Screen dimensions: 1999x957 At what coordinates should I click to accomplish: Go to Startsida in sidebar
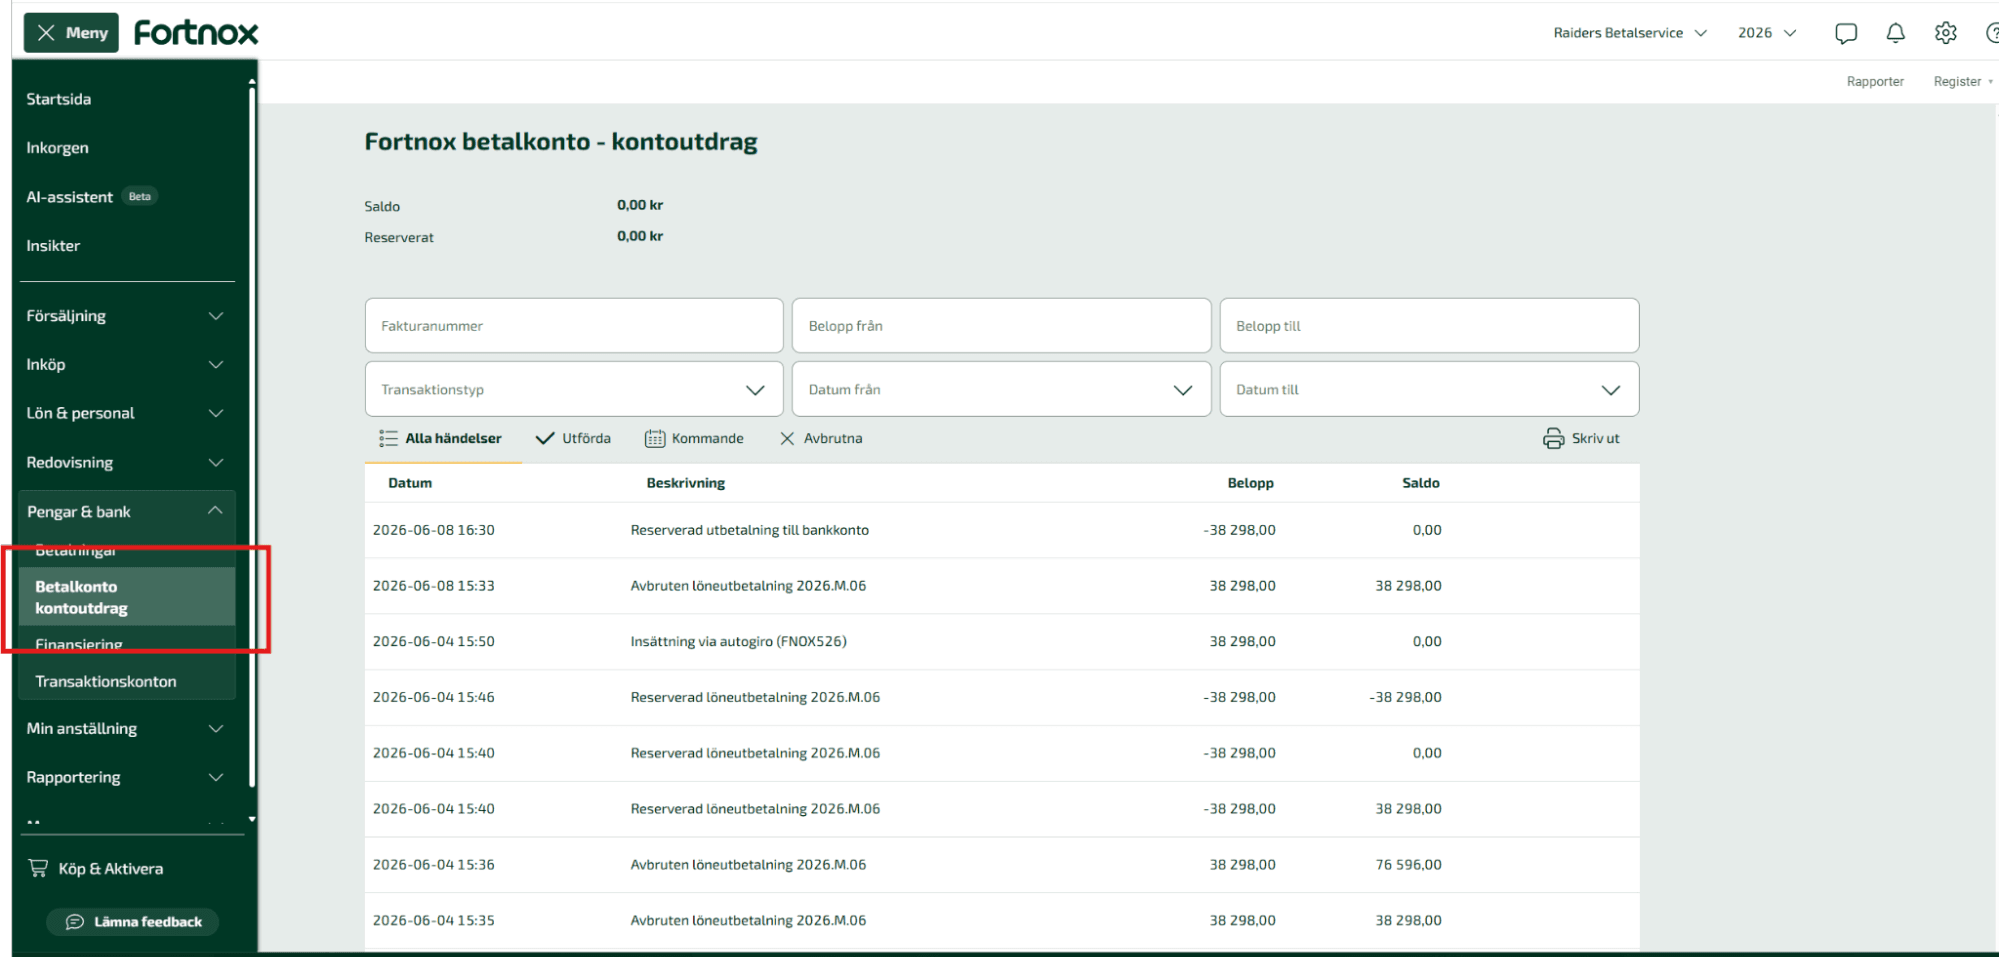coord(58,99)
